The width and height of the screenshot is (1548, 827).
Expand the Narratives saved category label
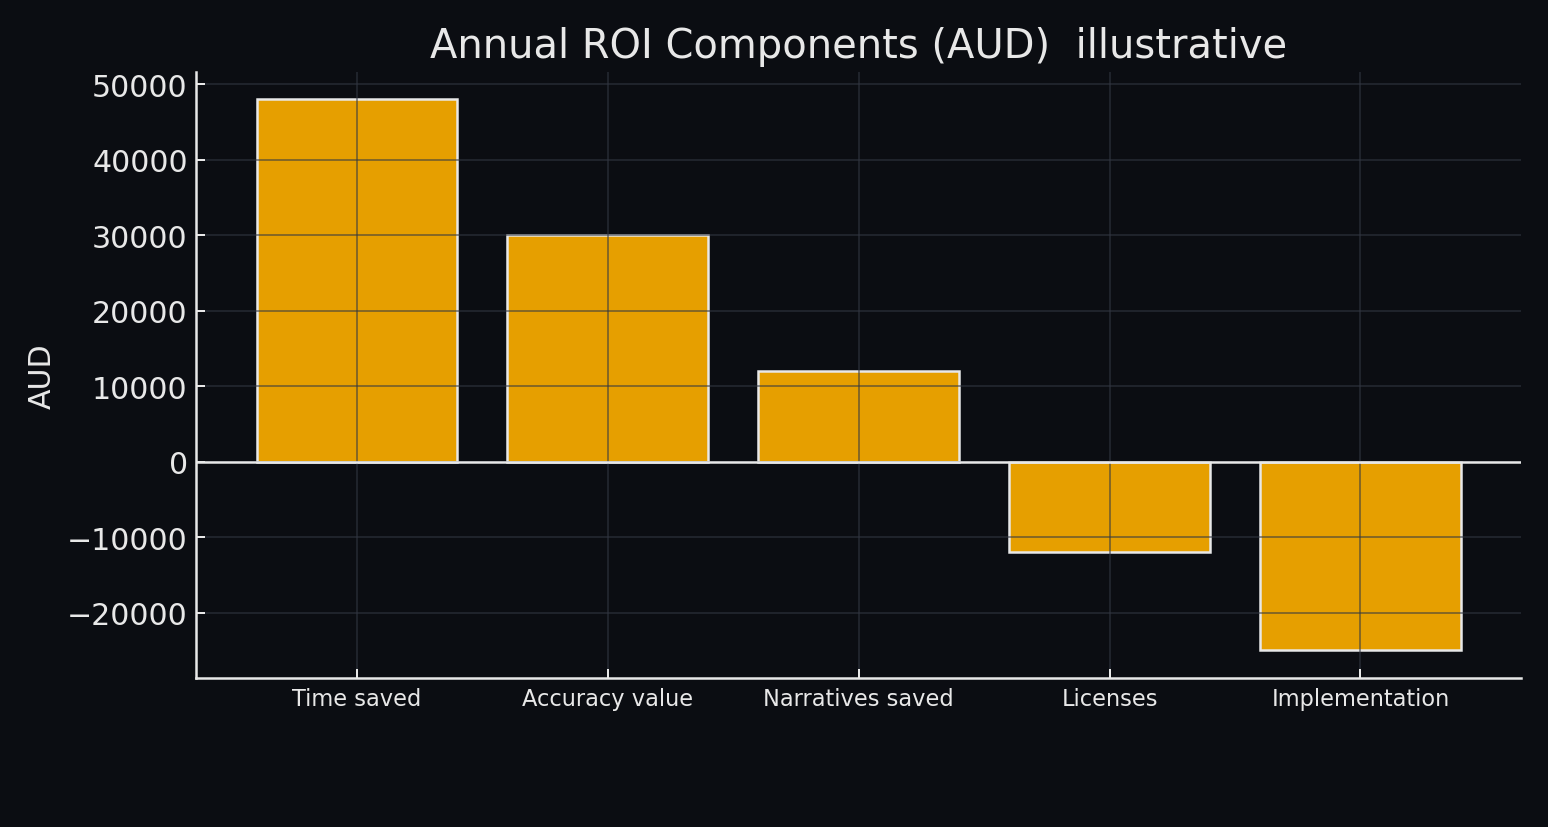(858, 698)
